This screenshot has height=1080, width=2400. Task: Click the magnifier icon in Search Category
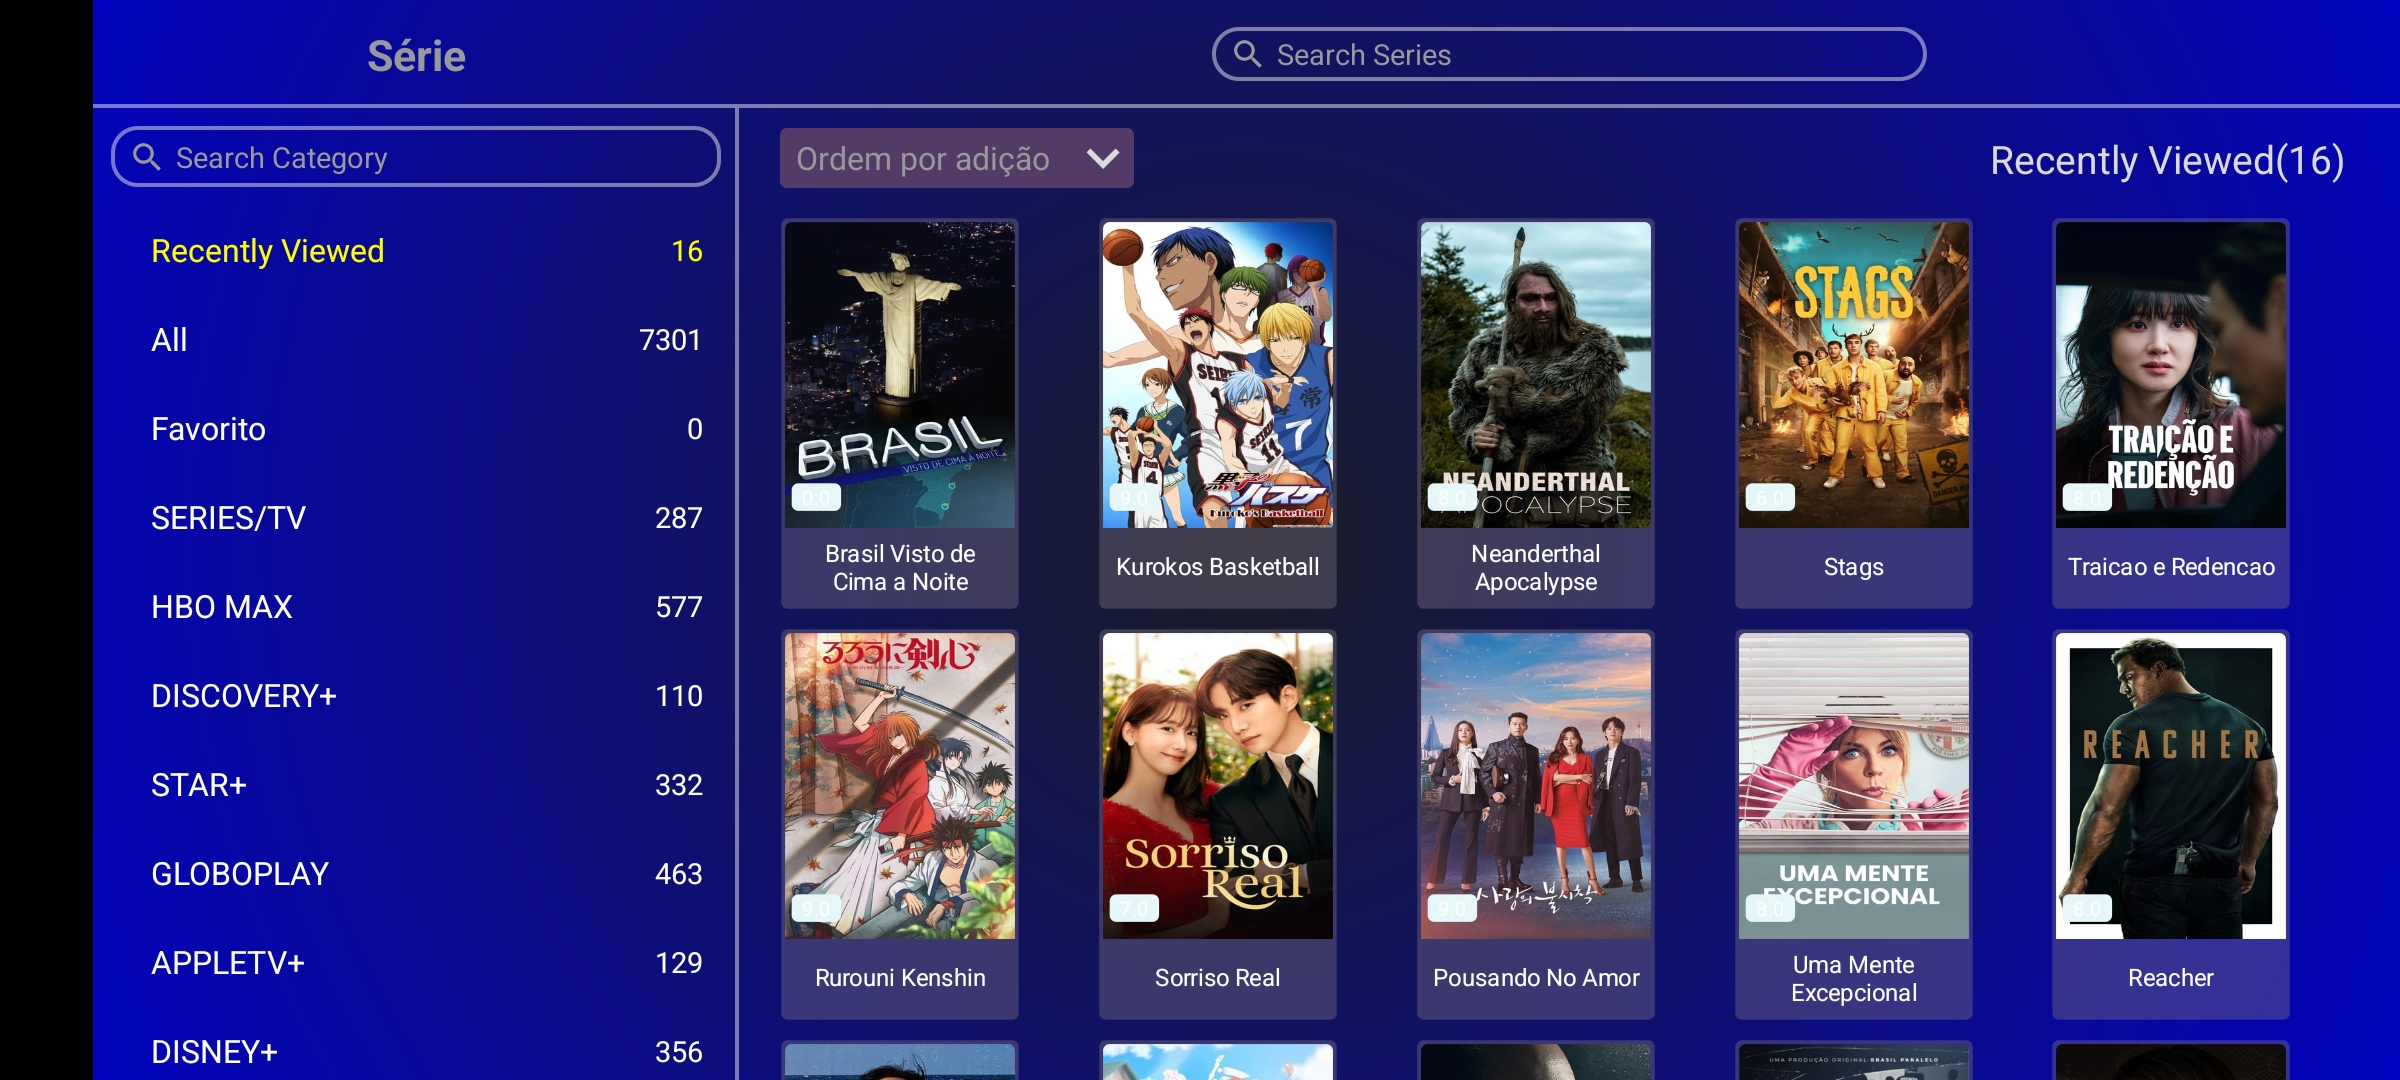coord(147,157)
